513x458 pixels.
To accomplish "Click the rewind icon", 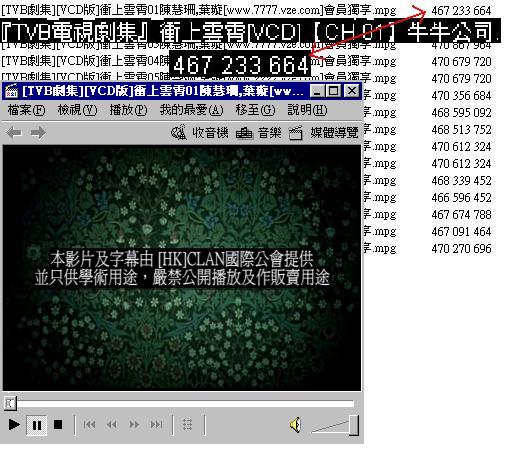I will tap(112, 425).
